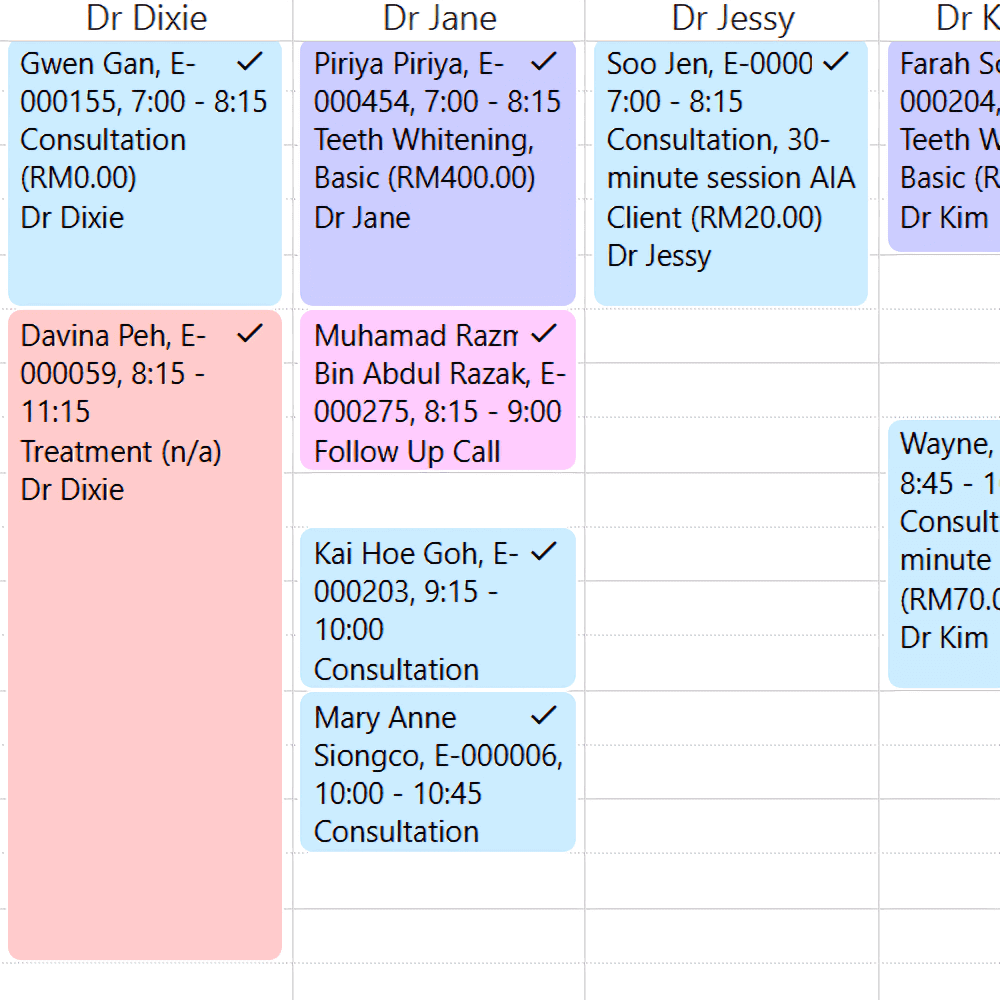Click checkmark icon on Gwen Gan appointment
This screenshot has height=1000, width=1000.
click(249, 63)
